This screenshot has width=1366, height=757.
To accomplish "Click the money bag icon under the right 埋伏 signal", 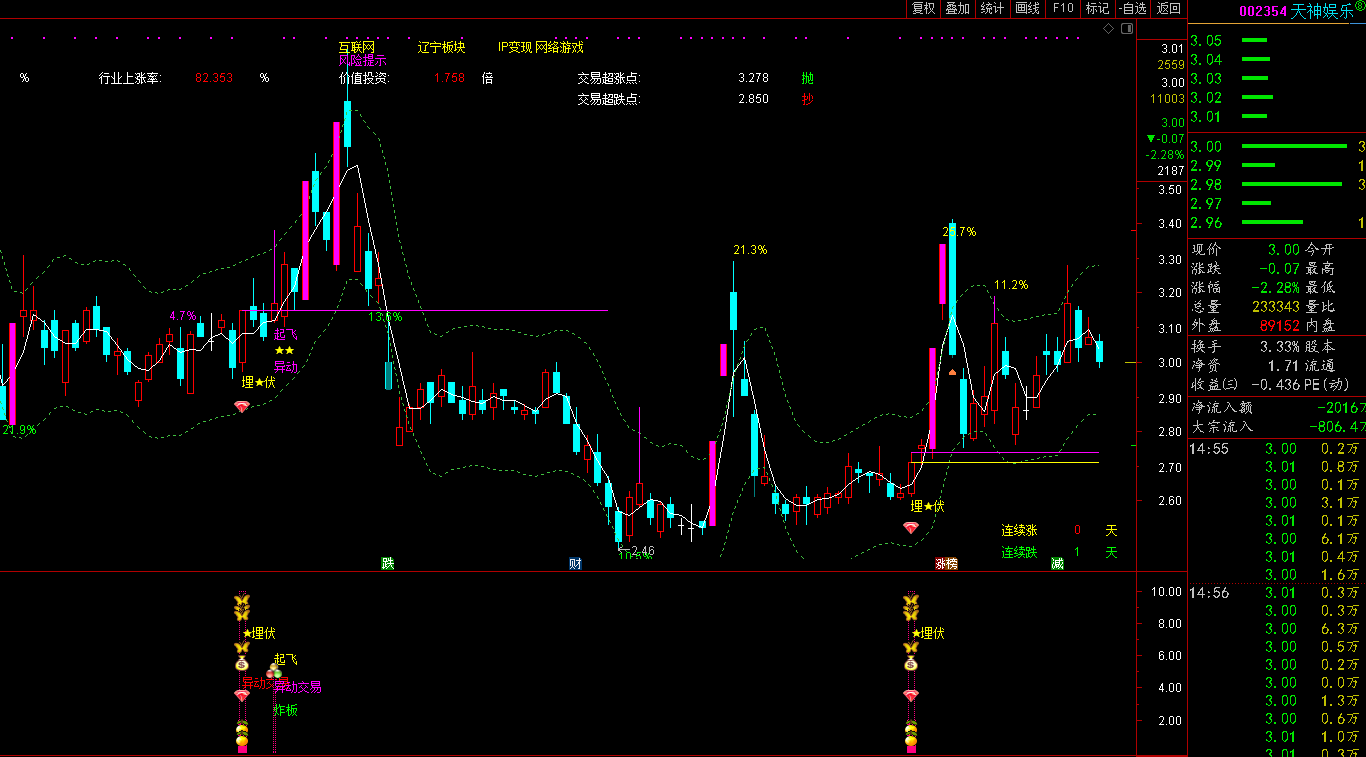I will (x=910, y=663).
